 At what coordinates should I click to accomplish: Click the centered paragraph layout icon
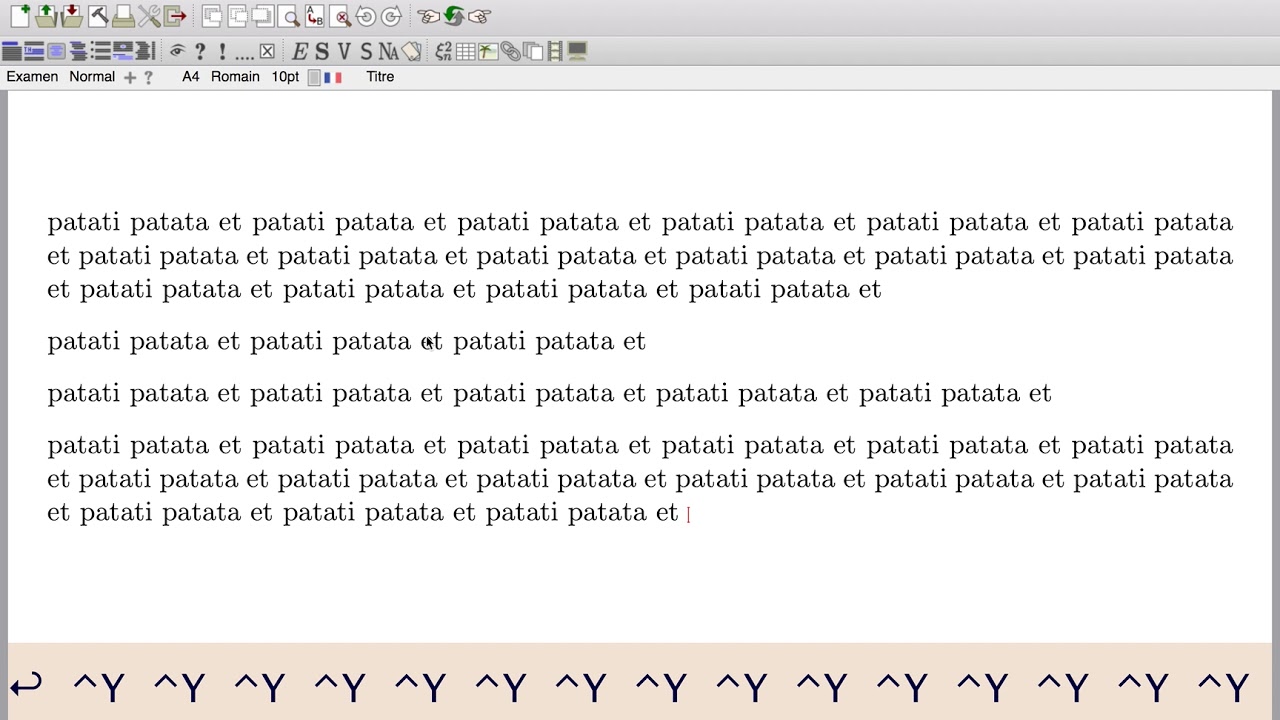[78, 51]
